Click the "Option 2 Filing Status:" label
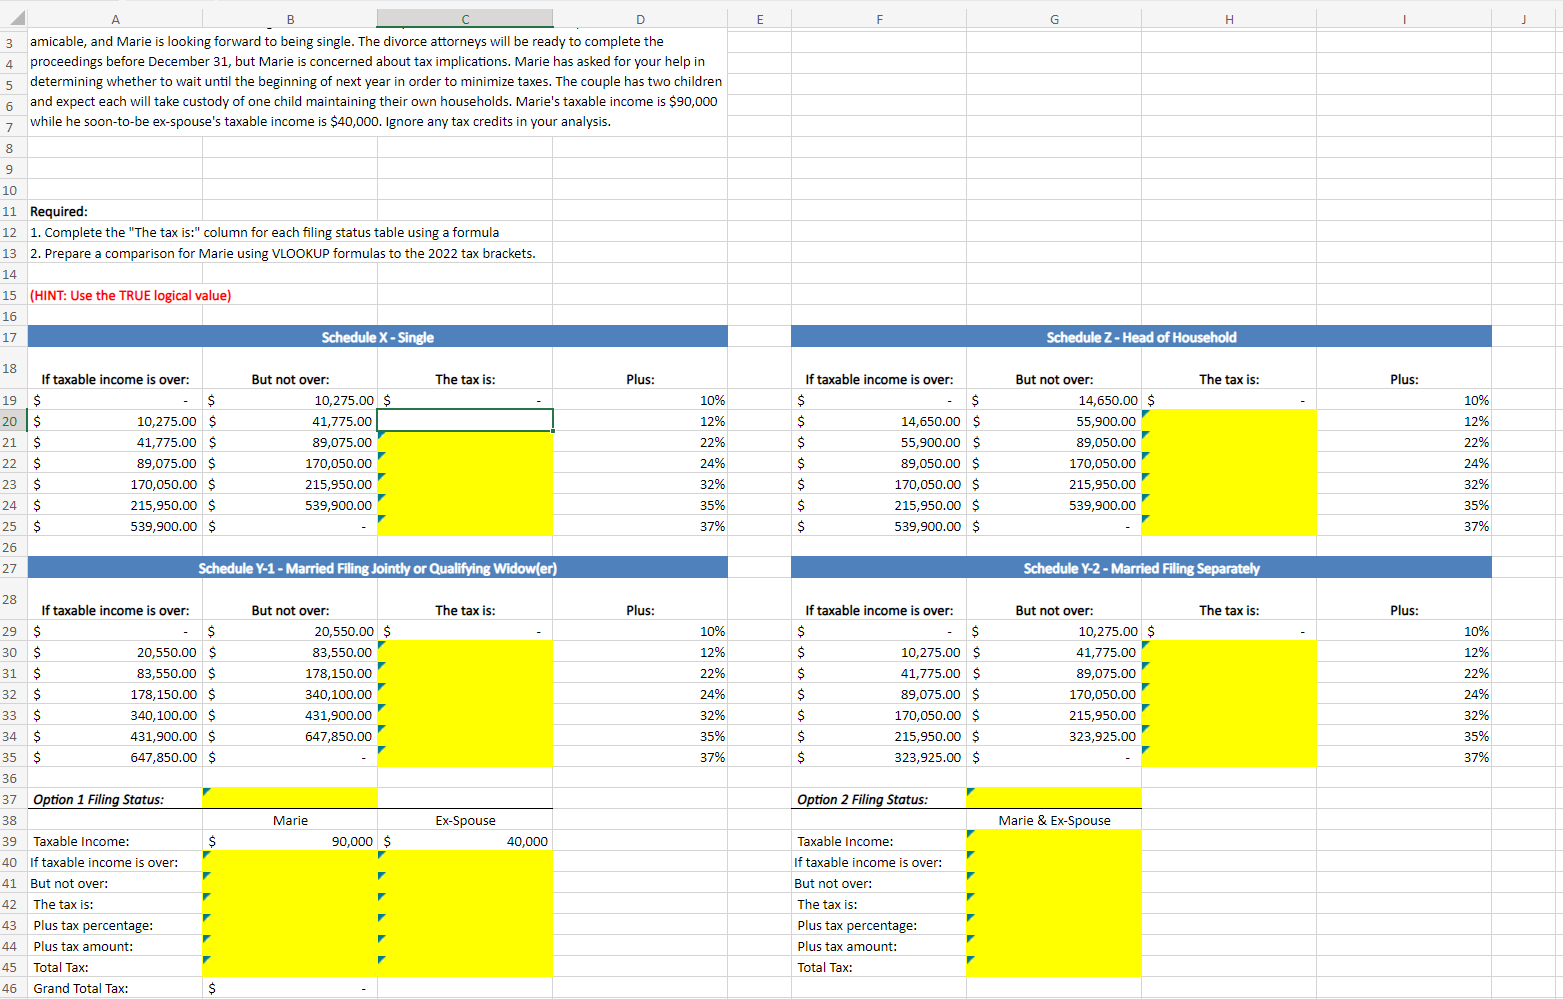This screenshot has width=1563, height=999. [x=862, y=799]
